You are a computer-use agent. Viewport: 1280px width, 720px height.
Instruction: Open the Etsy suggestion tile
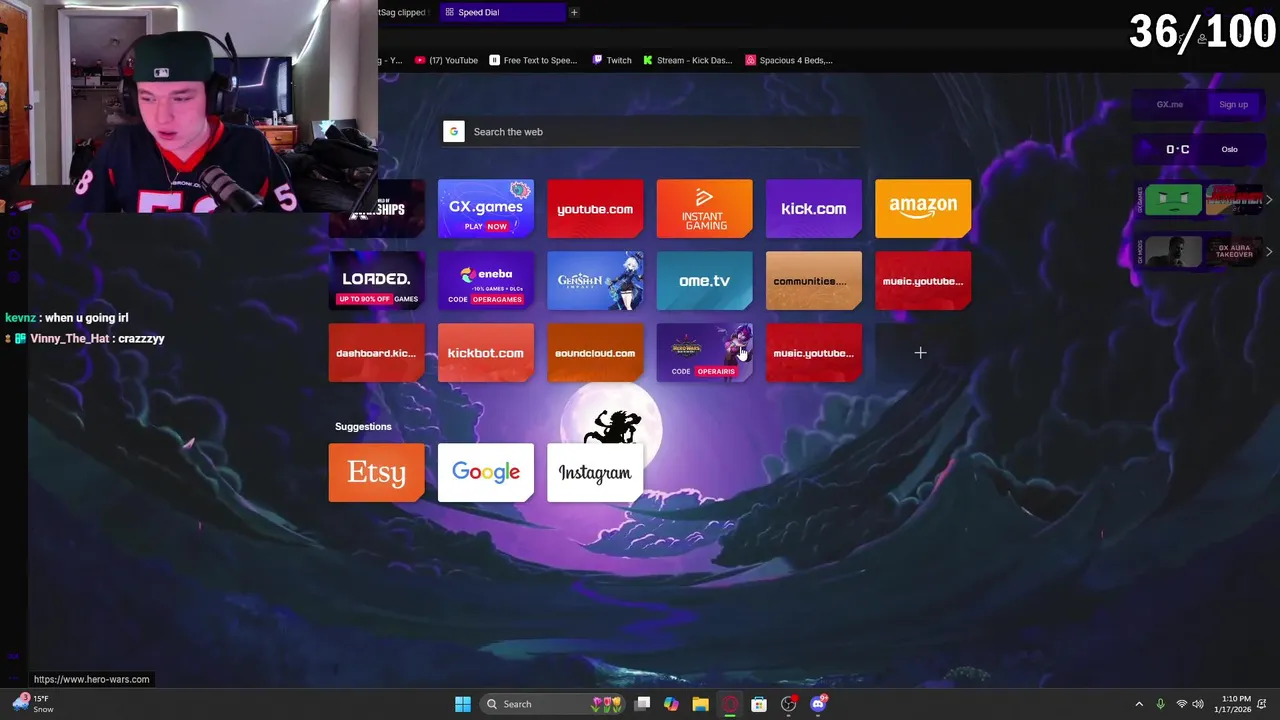tap(377, 472)
